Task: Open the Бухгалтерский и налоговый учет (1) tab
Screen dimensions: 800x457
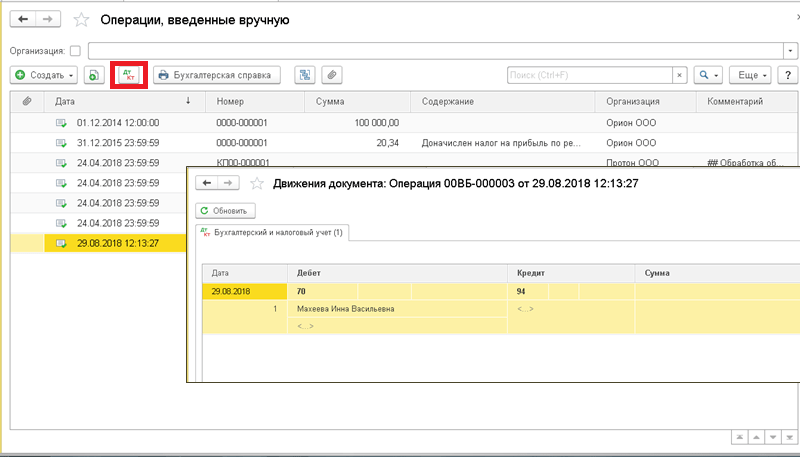Action: tap(272, 233)
